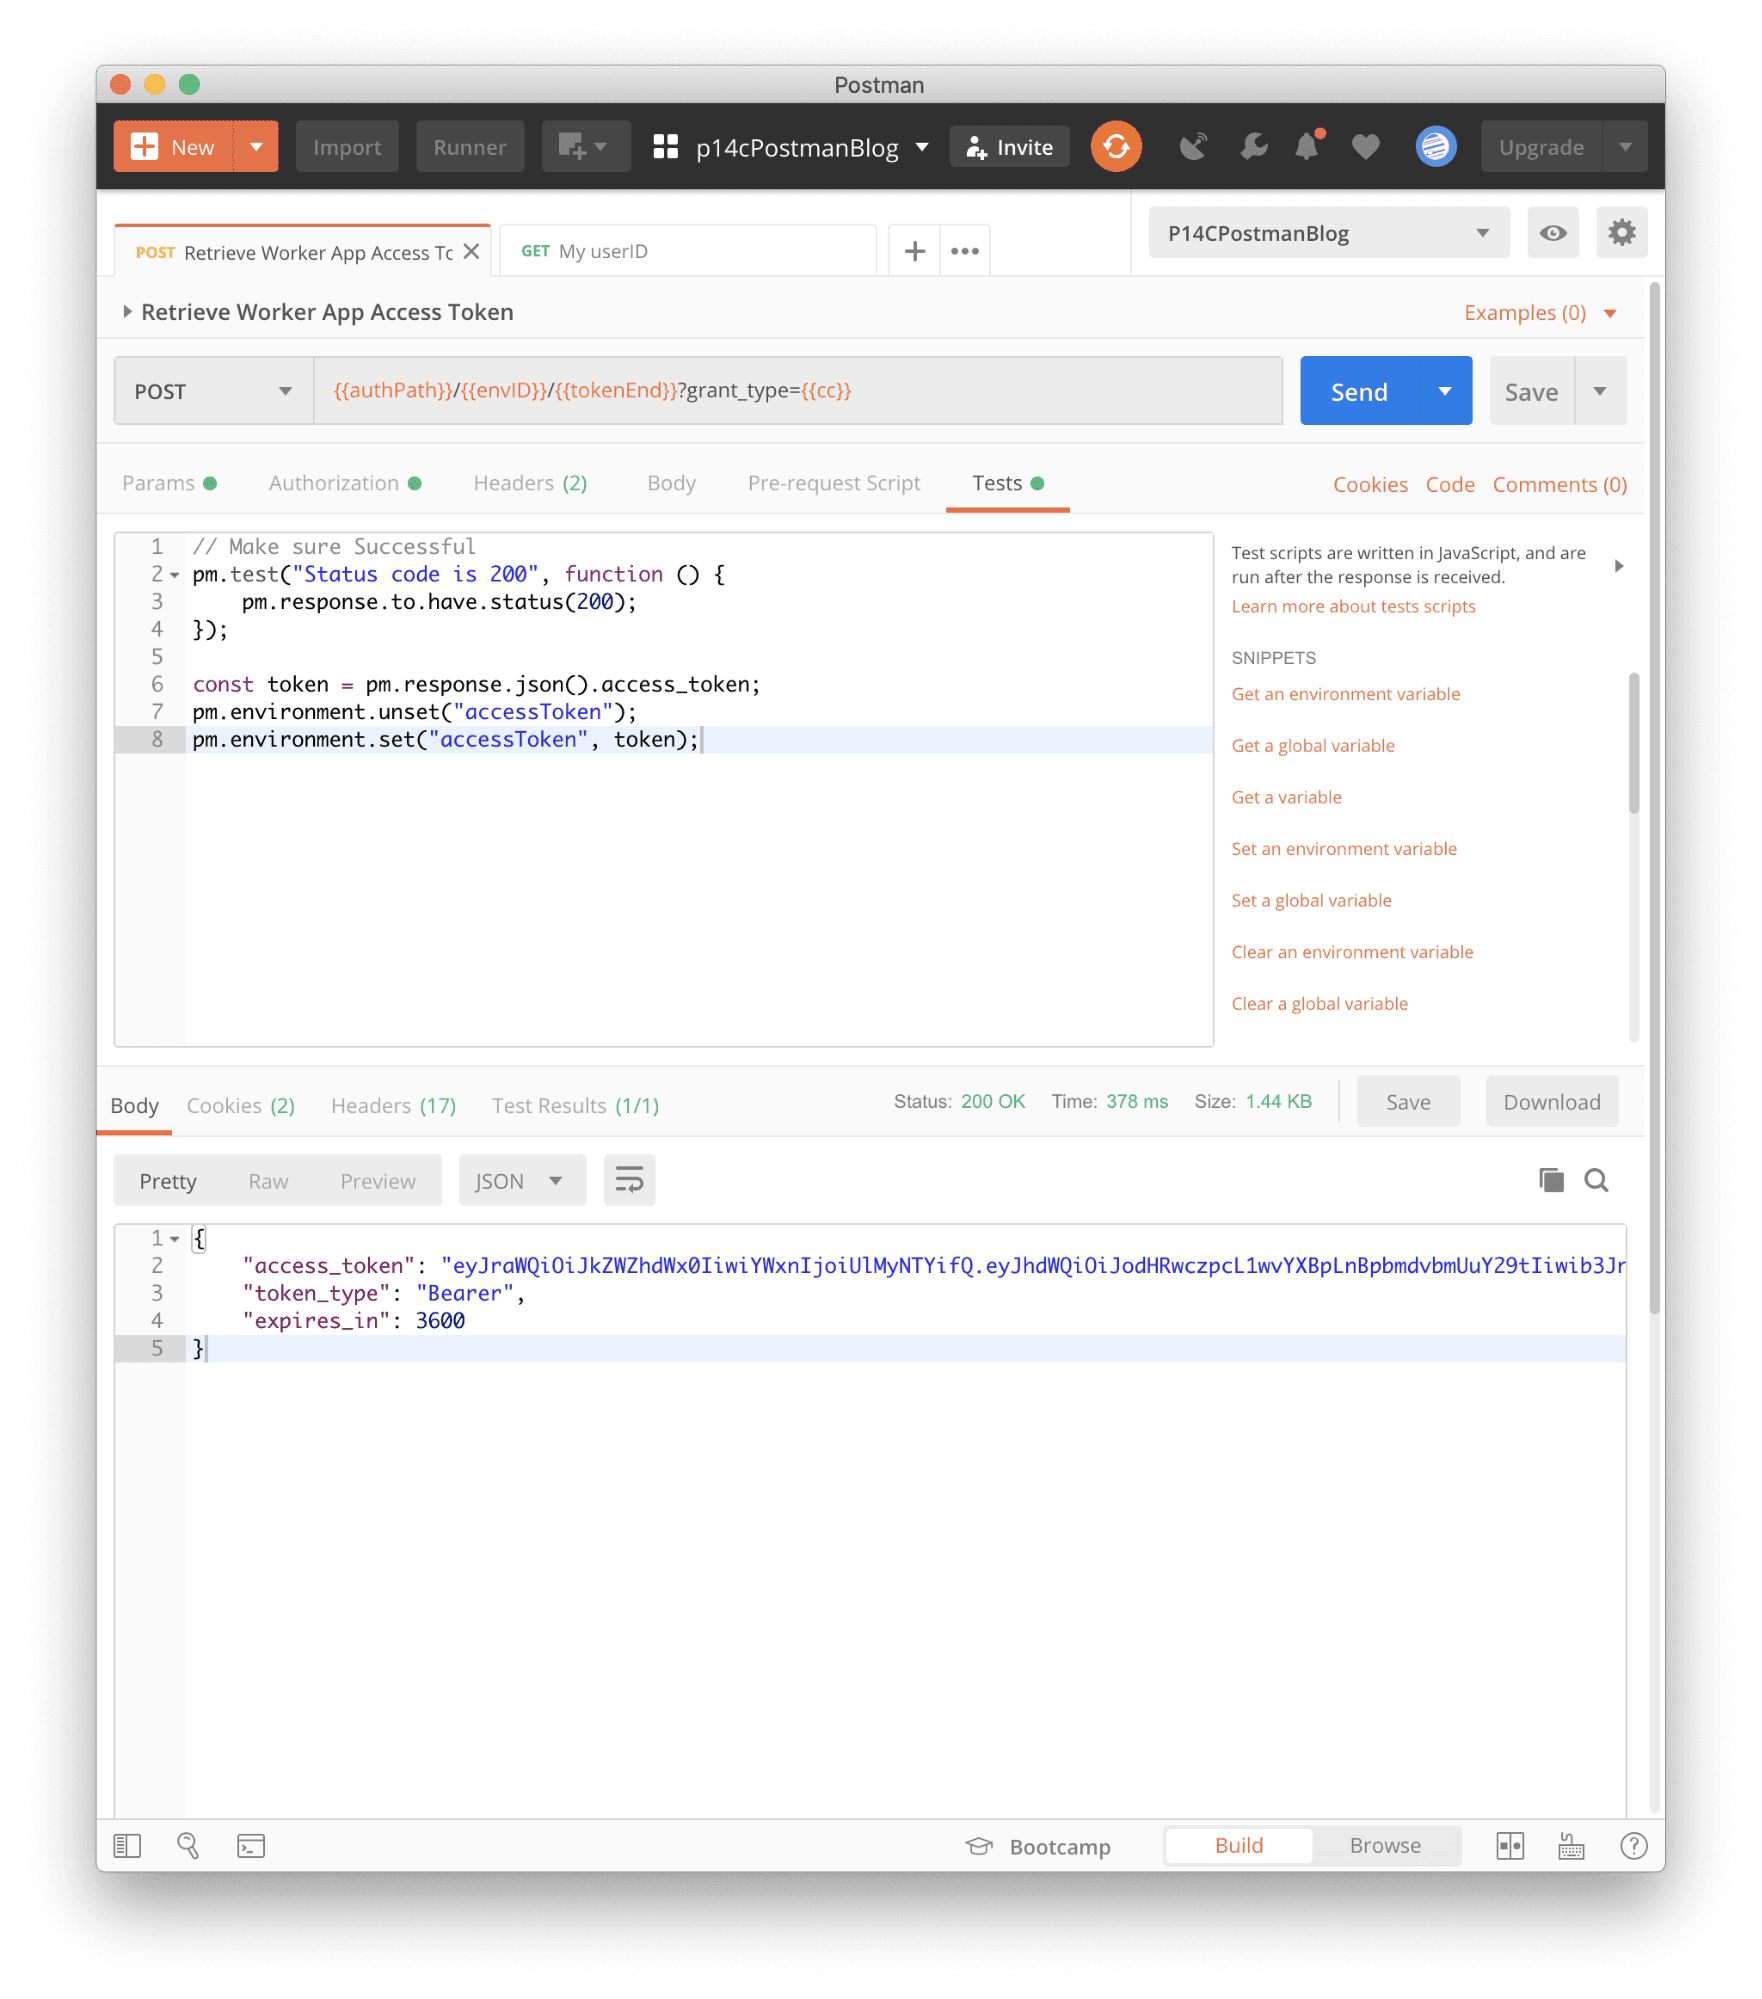
Task: Open the Headers (2) request tab
Action: pos(530,483)
